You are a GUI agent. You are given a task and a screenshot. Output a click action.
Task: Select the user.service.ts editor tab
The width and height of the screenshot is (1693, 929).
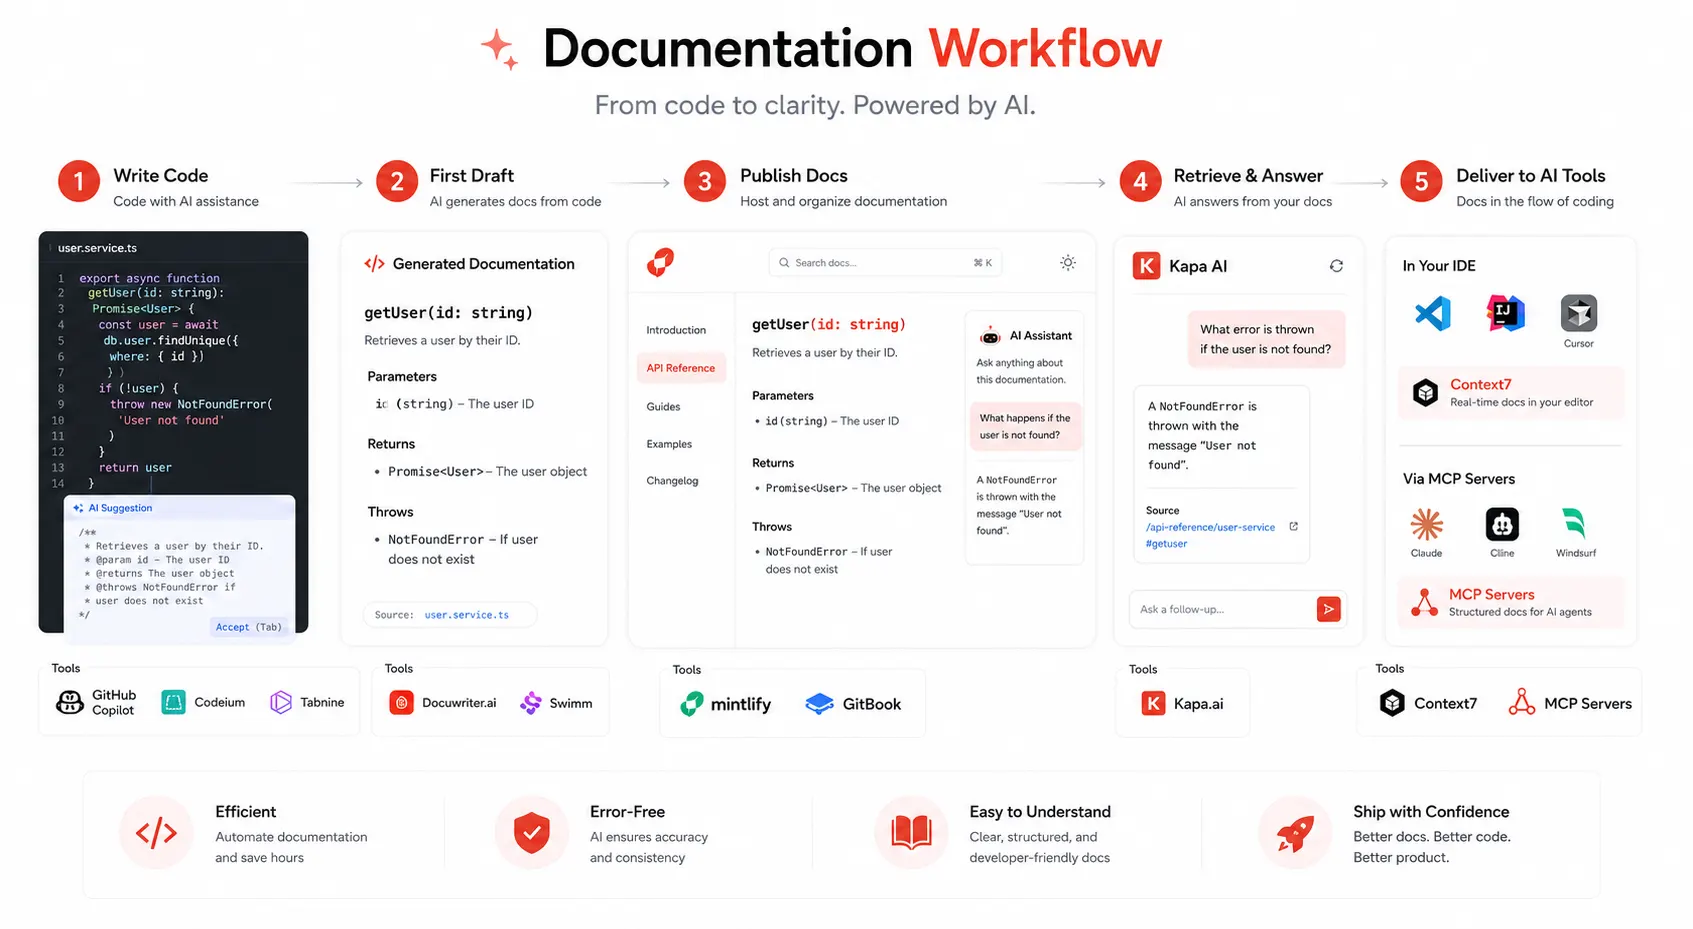97,248
